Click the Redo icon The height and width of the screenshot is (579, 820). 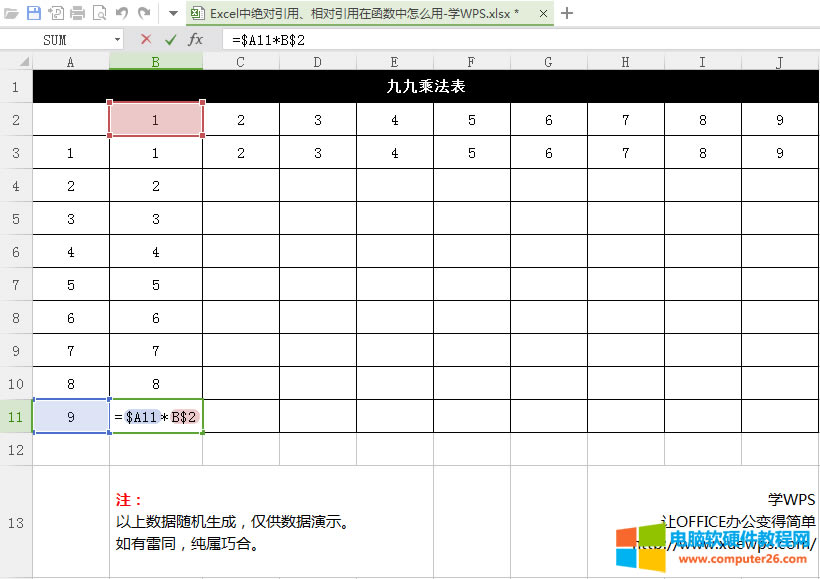[x=144, y=13]
